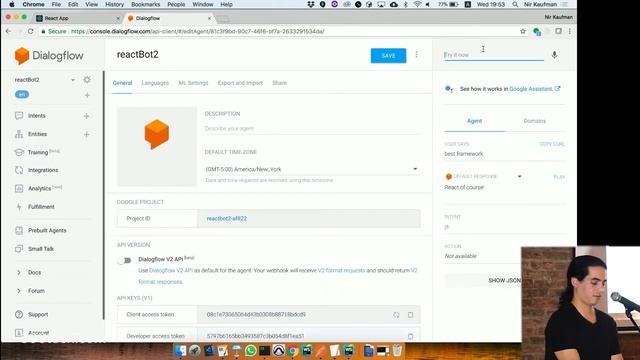640x360 pixels.
Task: Click the plus icon next to Intents
Action: 87,116
